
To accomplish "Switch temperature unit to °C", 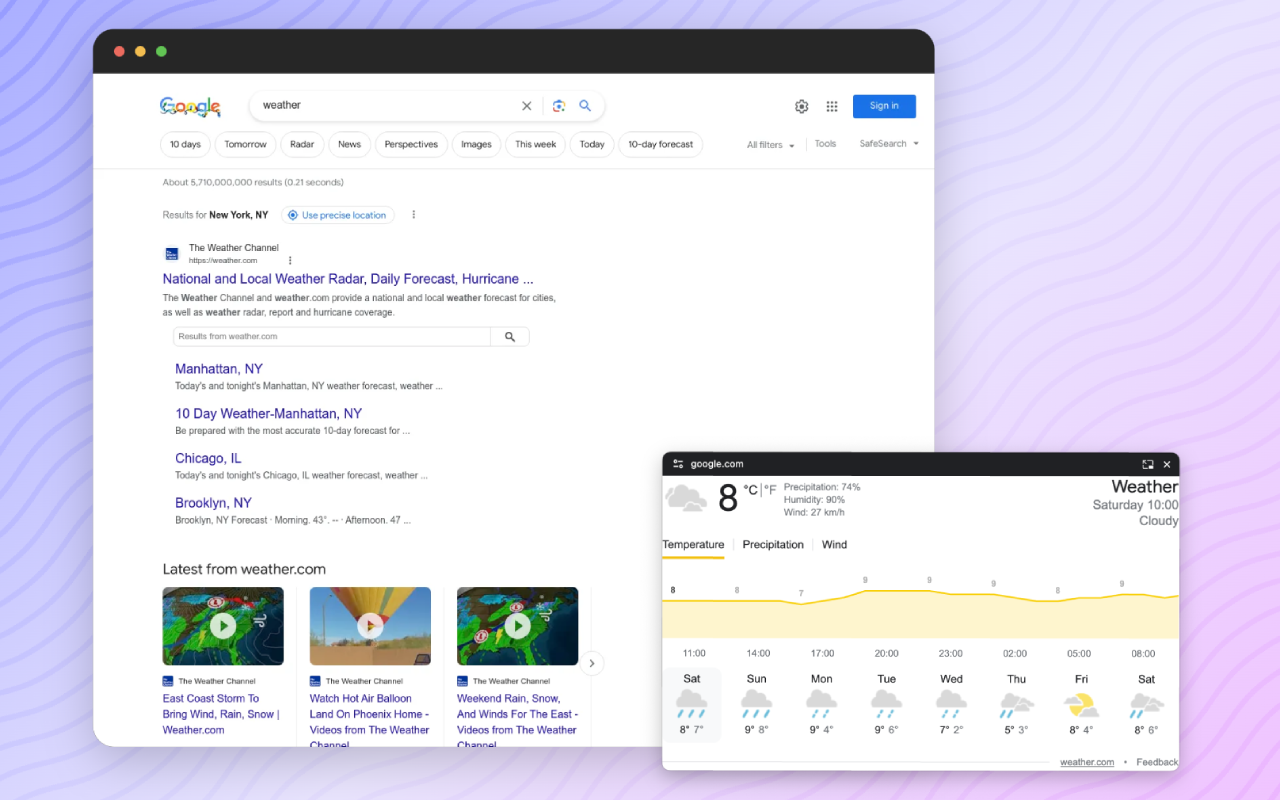I will [x=750, y=490].
